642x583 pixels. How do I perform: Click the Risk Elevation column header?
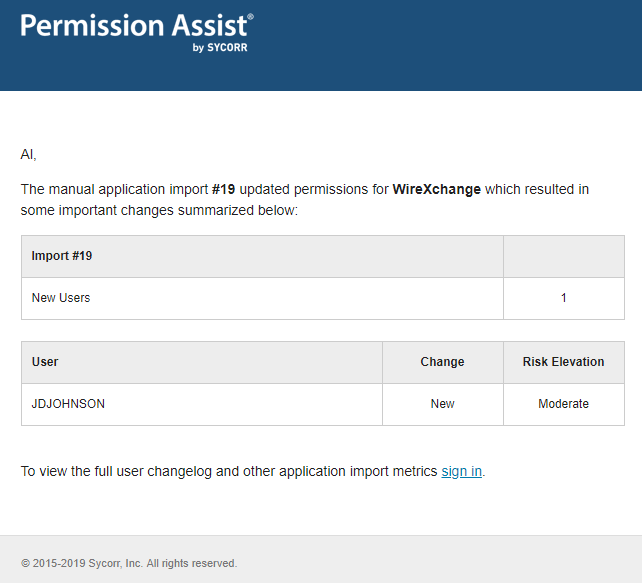pyautogui.click(x=564, y=362)
